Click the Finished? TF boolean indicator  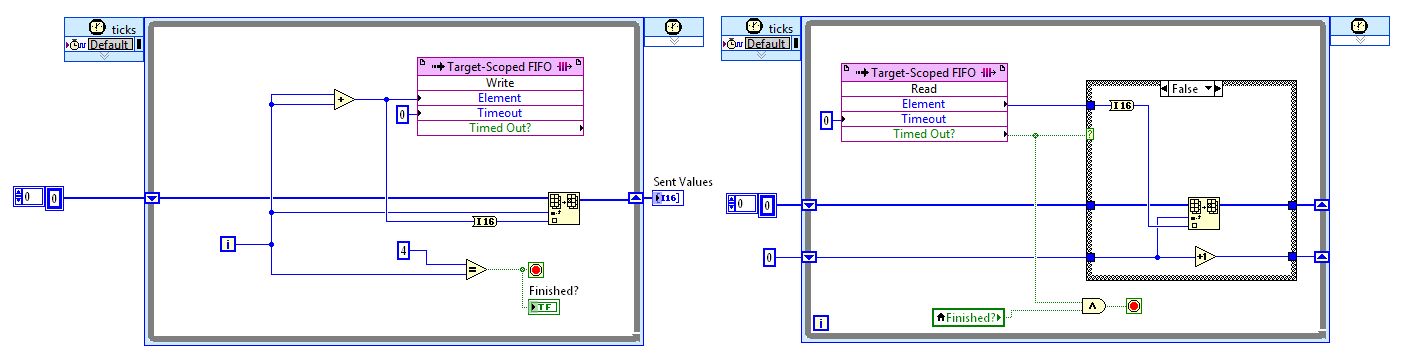point(544,307)
